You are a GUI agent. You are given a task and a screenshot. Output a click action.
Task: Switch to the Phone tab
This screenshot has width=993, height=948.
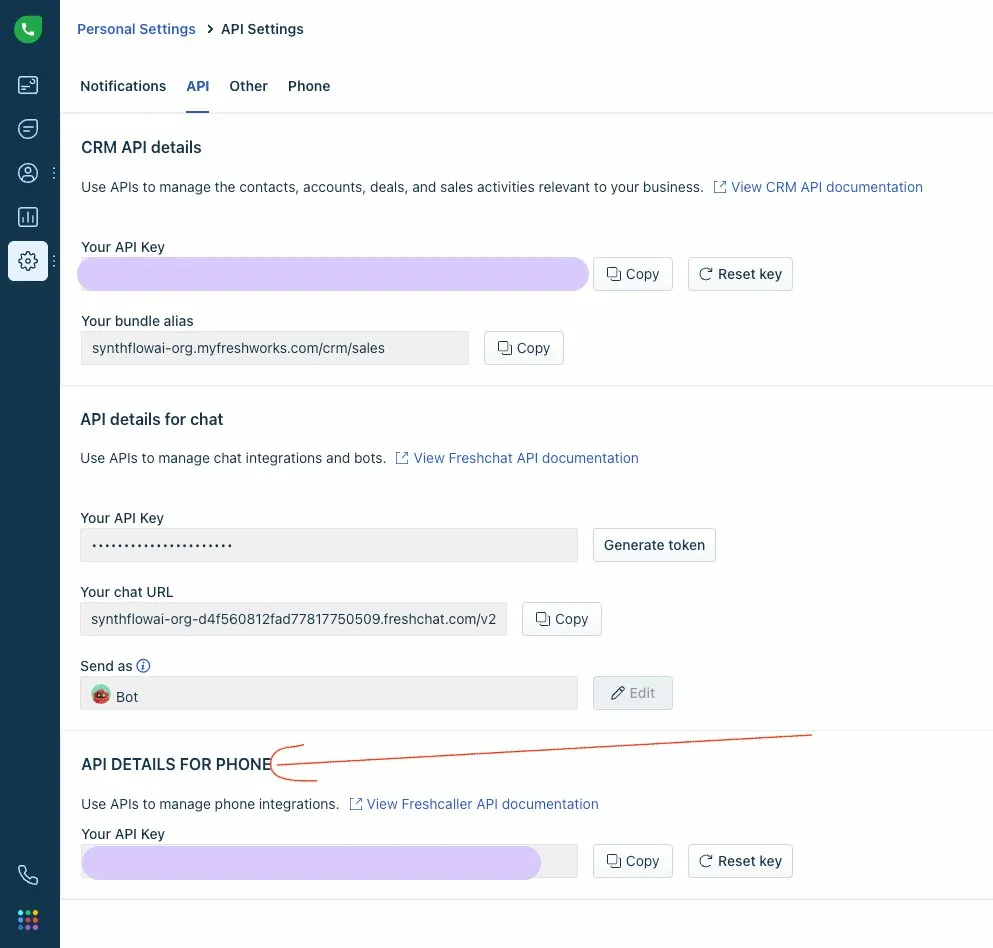coord(309,86)
